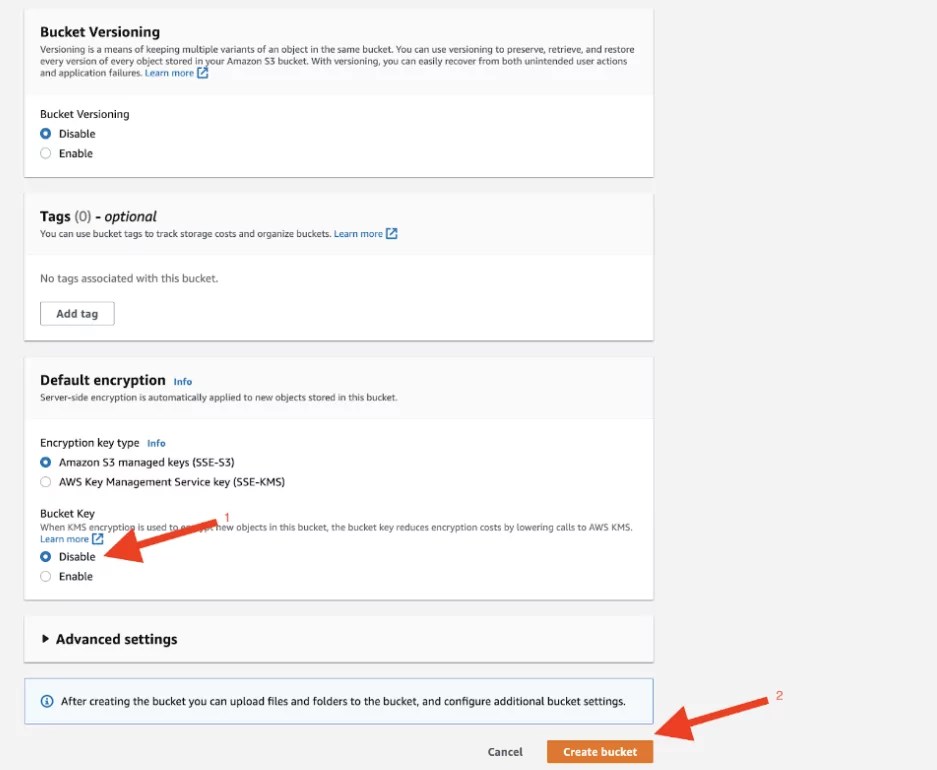Cancel the bucket creation

pos(505,751)
